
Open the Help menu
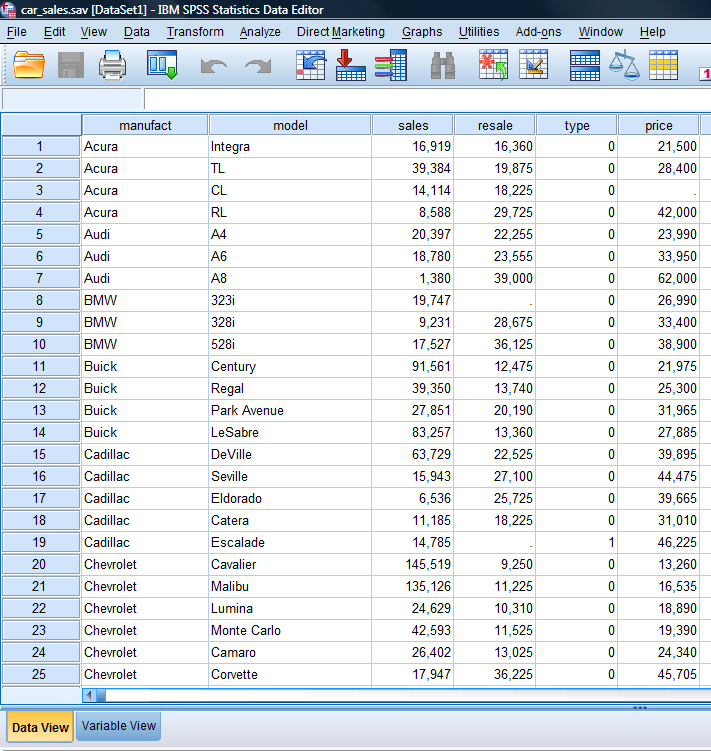pos(653,32)
